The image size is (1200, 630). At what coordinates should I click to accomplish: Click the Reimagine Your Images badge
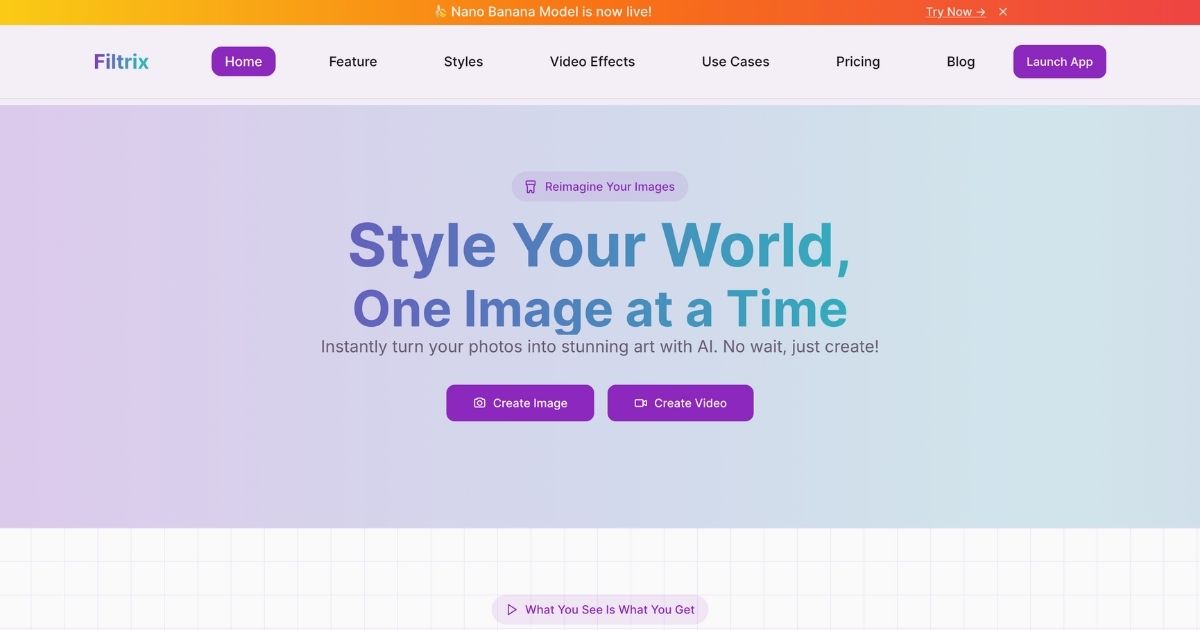pyautogui.click(x=600, y=186)
